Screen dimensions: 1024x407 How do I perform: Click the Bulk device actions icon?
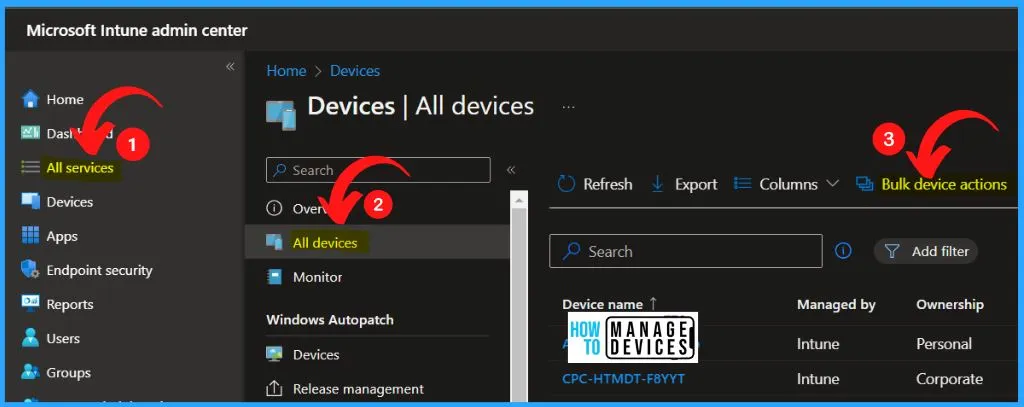(x=865, y=185)
